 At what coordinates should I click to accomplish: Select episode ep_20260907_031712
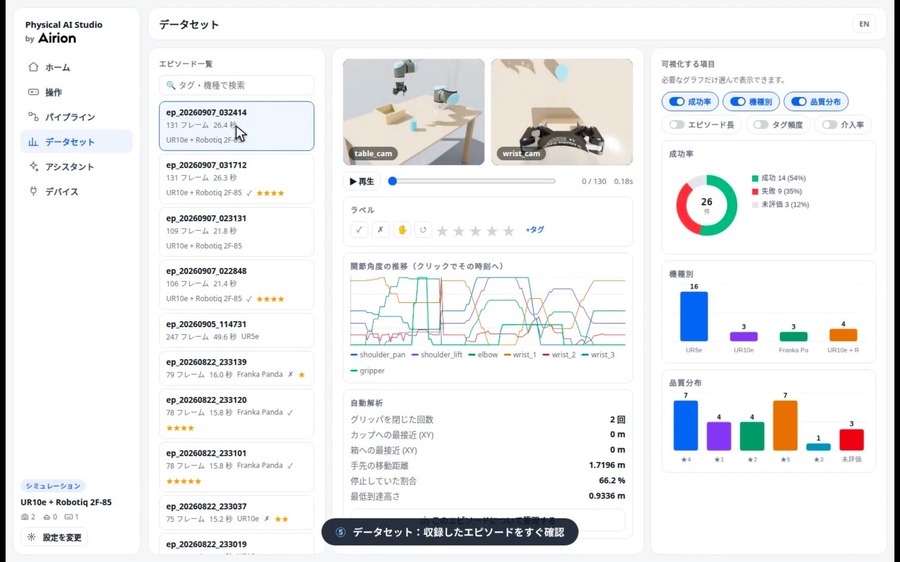click(236, 179)
